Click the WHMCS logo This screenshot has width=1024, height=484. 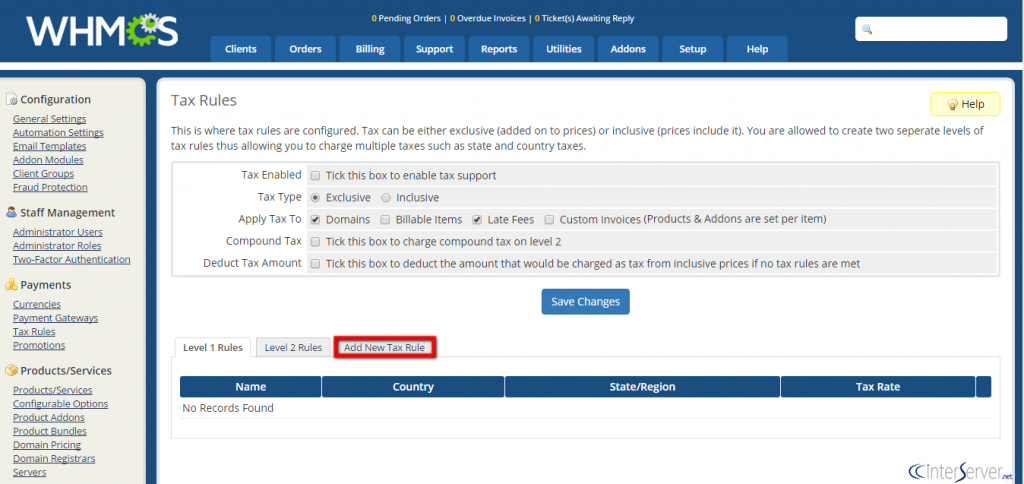pos(102,31)
